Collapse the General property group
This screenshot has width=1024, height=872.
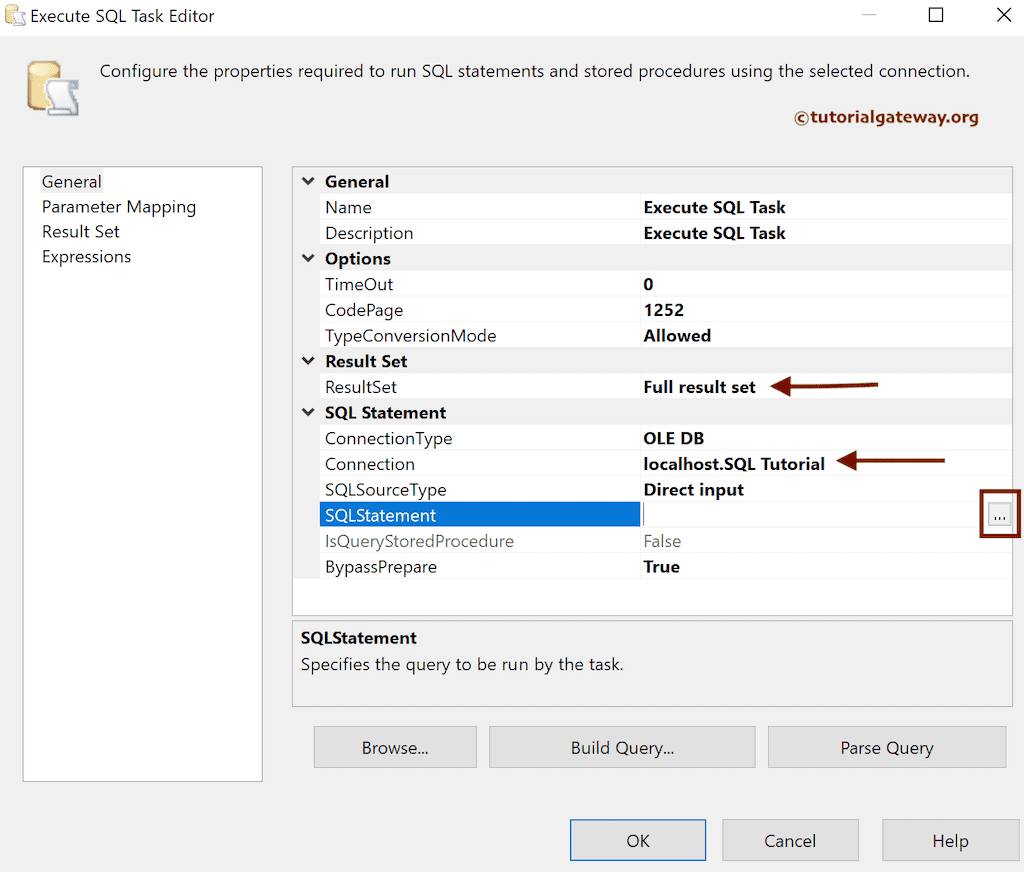pyautogui.click(x=308, y=181)
